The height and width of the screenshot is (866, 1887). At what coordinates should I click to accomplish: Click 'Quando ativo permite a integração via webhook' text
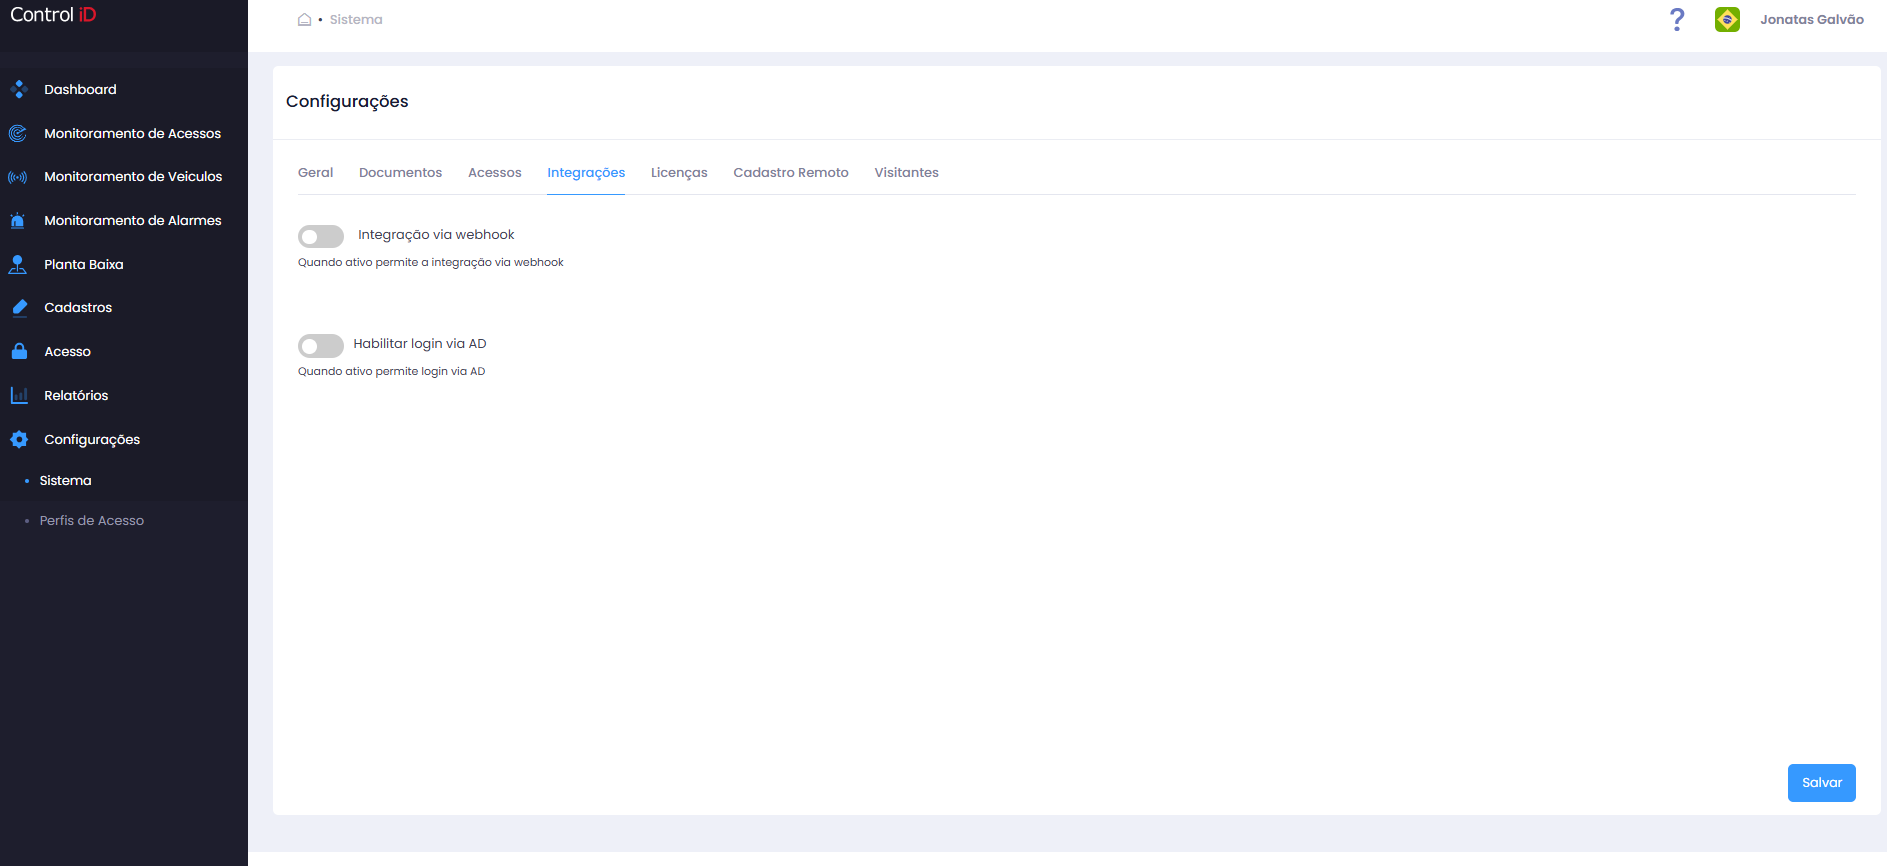tap(431, 263)
